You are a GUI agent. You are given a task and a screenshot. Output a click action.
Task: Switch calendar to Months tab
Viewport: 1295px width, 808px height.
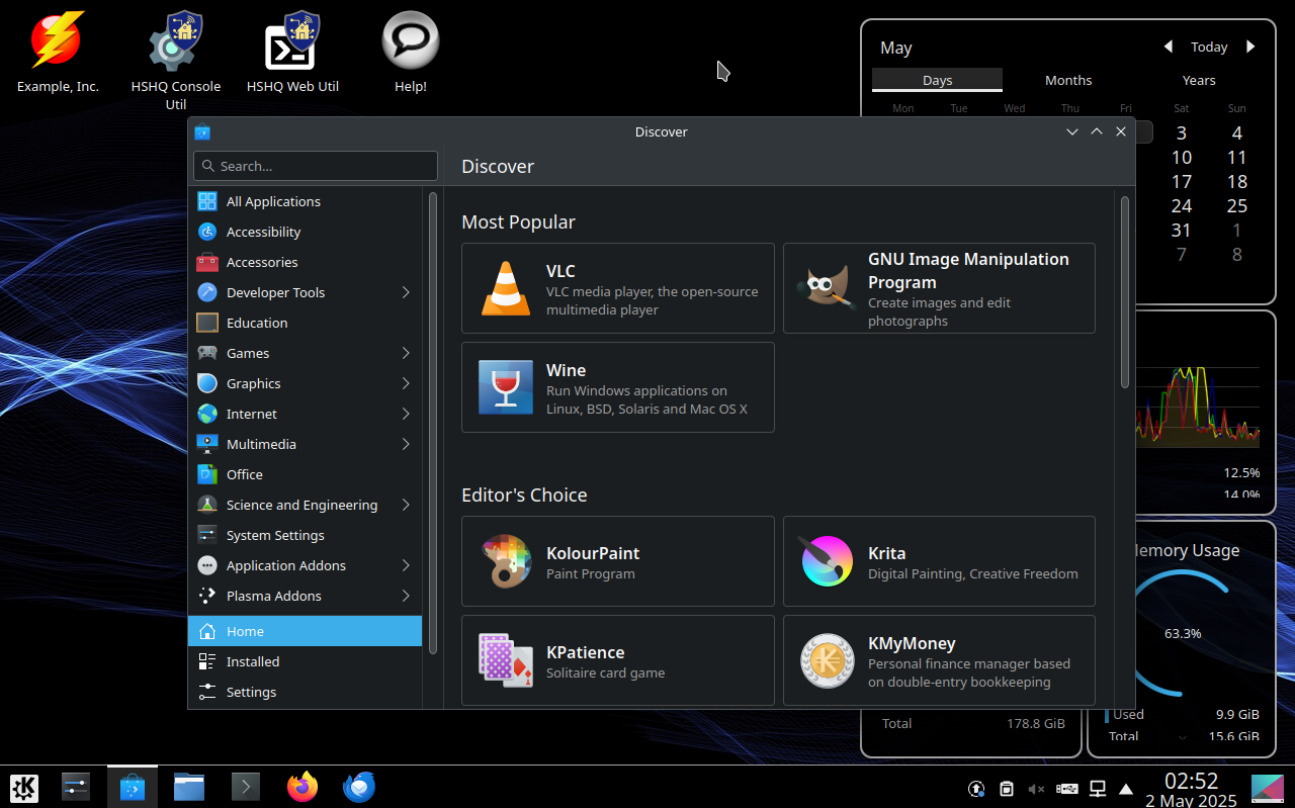tap(1068, 80)
